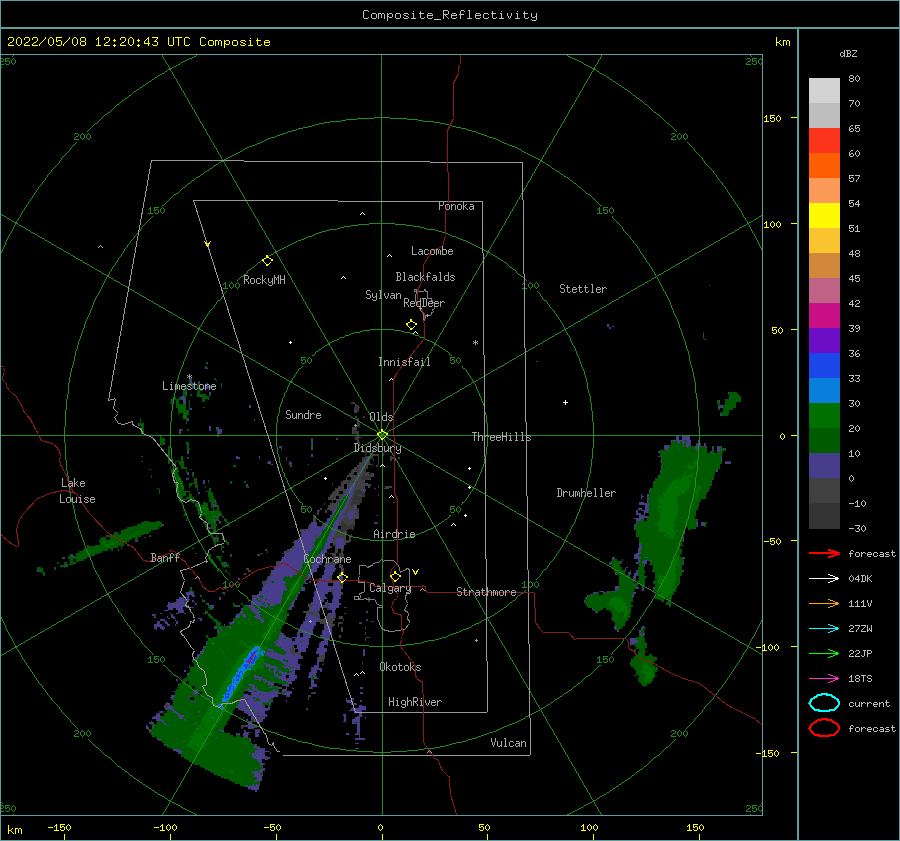
Task: Click the Sundre label
Action: coord(303,414)
